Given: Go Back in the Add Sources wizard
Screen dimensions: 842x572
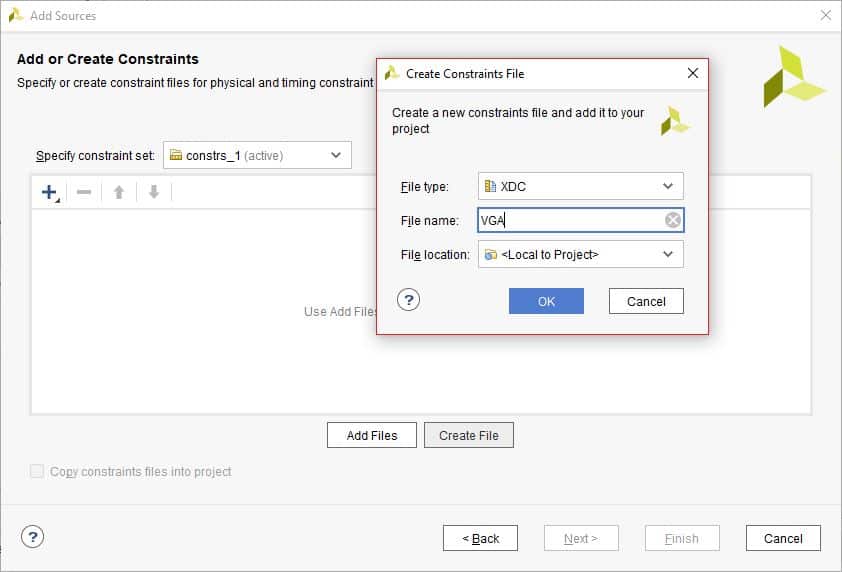Looking at the screenshot, I should pos(480,538).
